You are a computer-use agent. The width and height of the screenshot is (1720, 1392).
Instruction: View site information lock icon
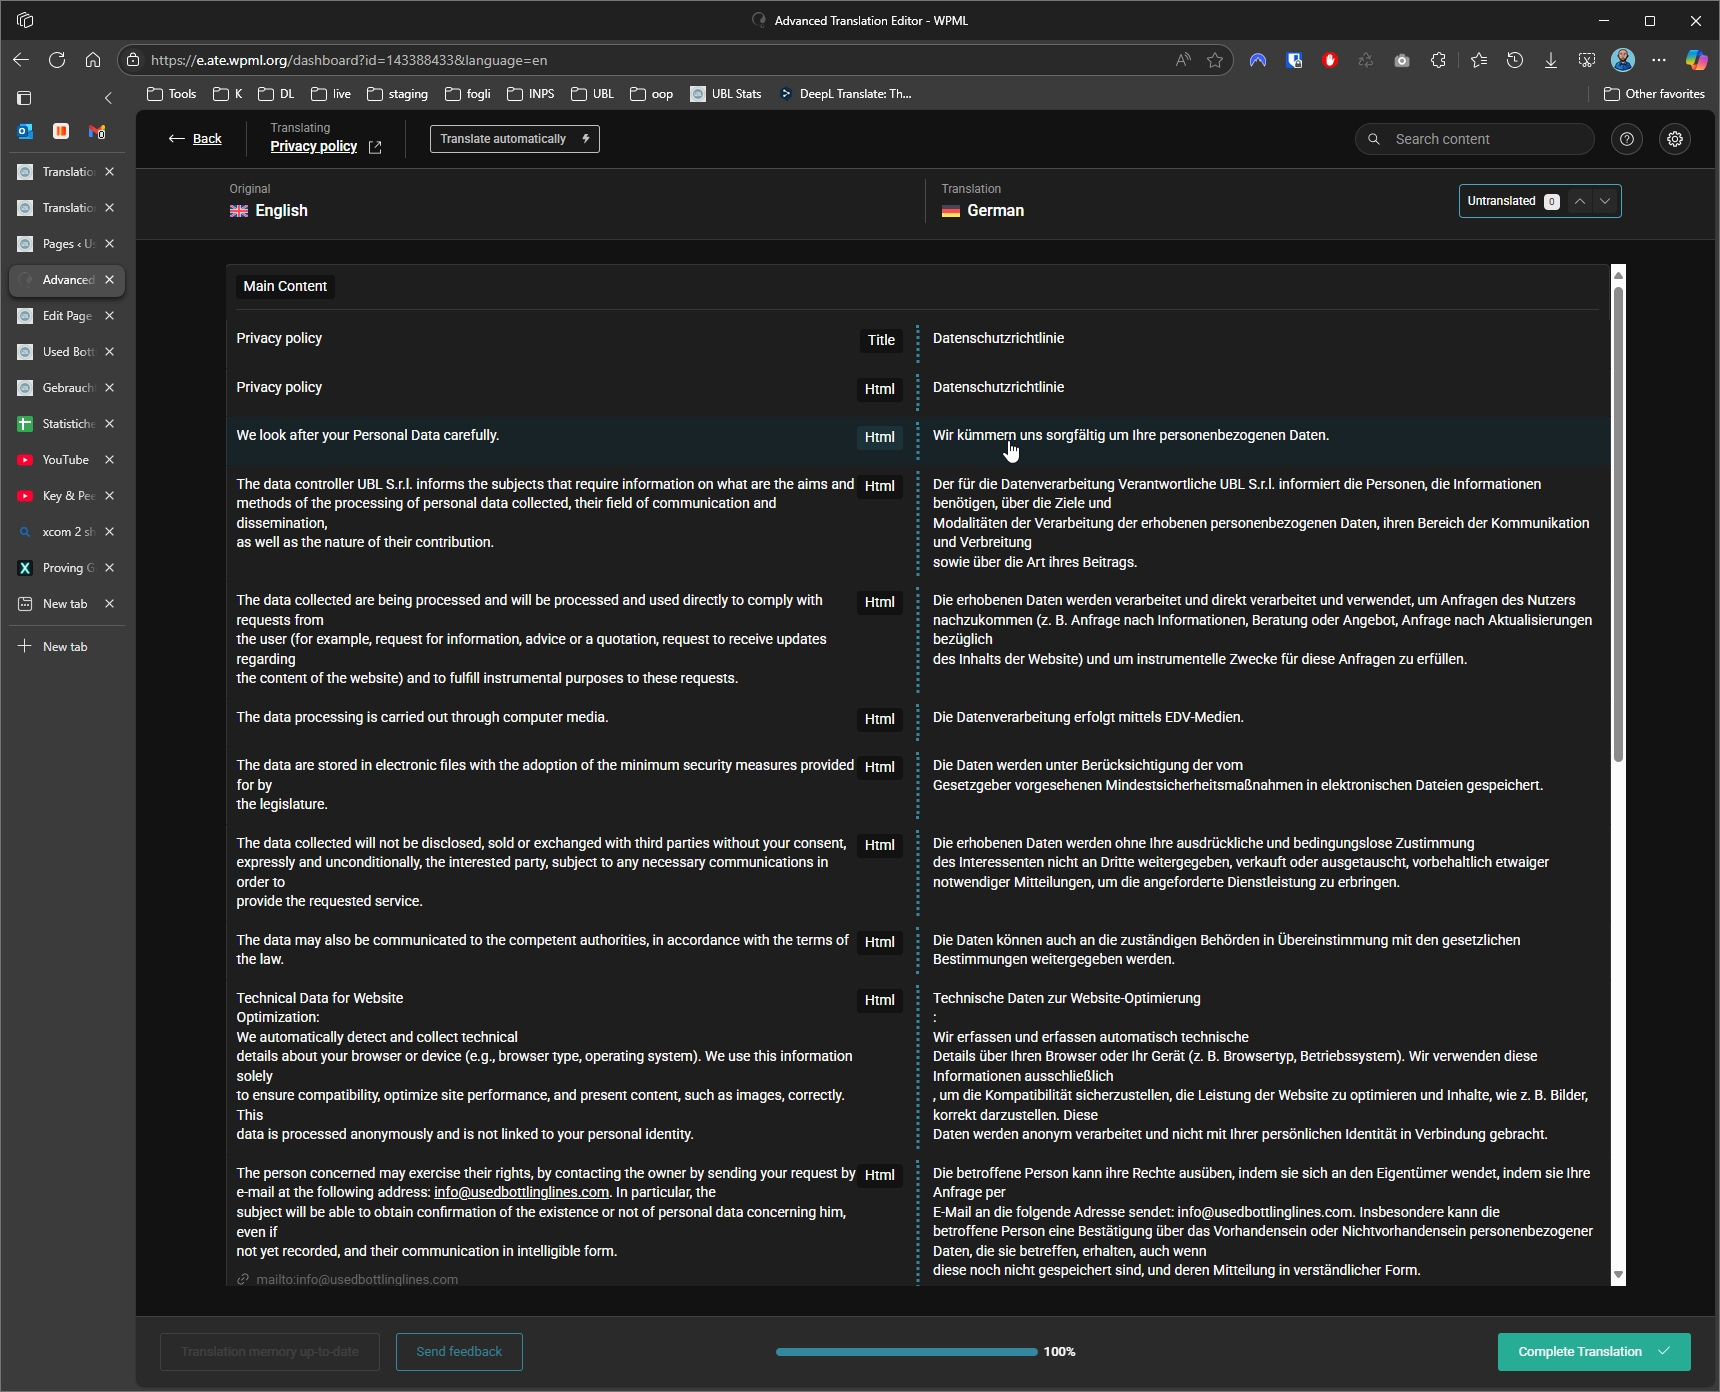[x=133, y=60]
